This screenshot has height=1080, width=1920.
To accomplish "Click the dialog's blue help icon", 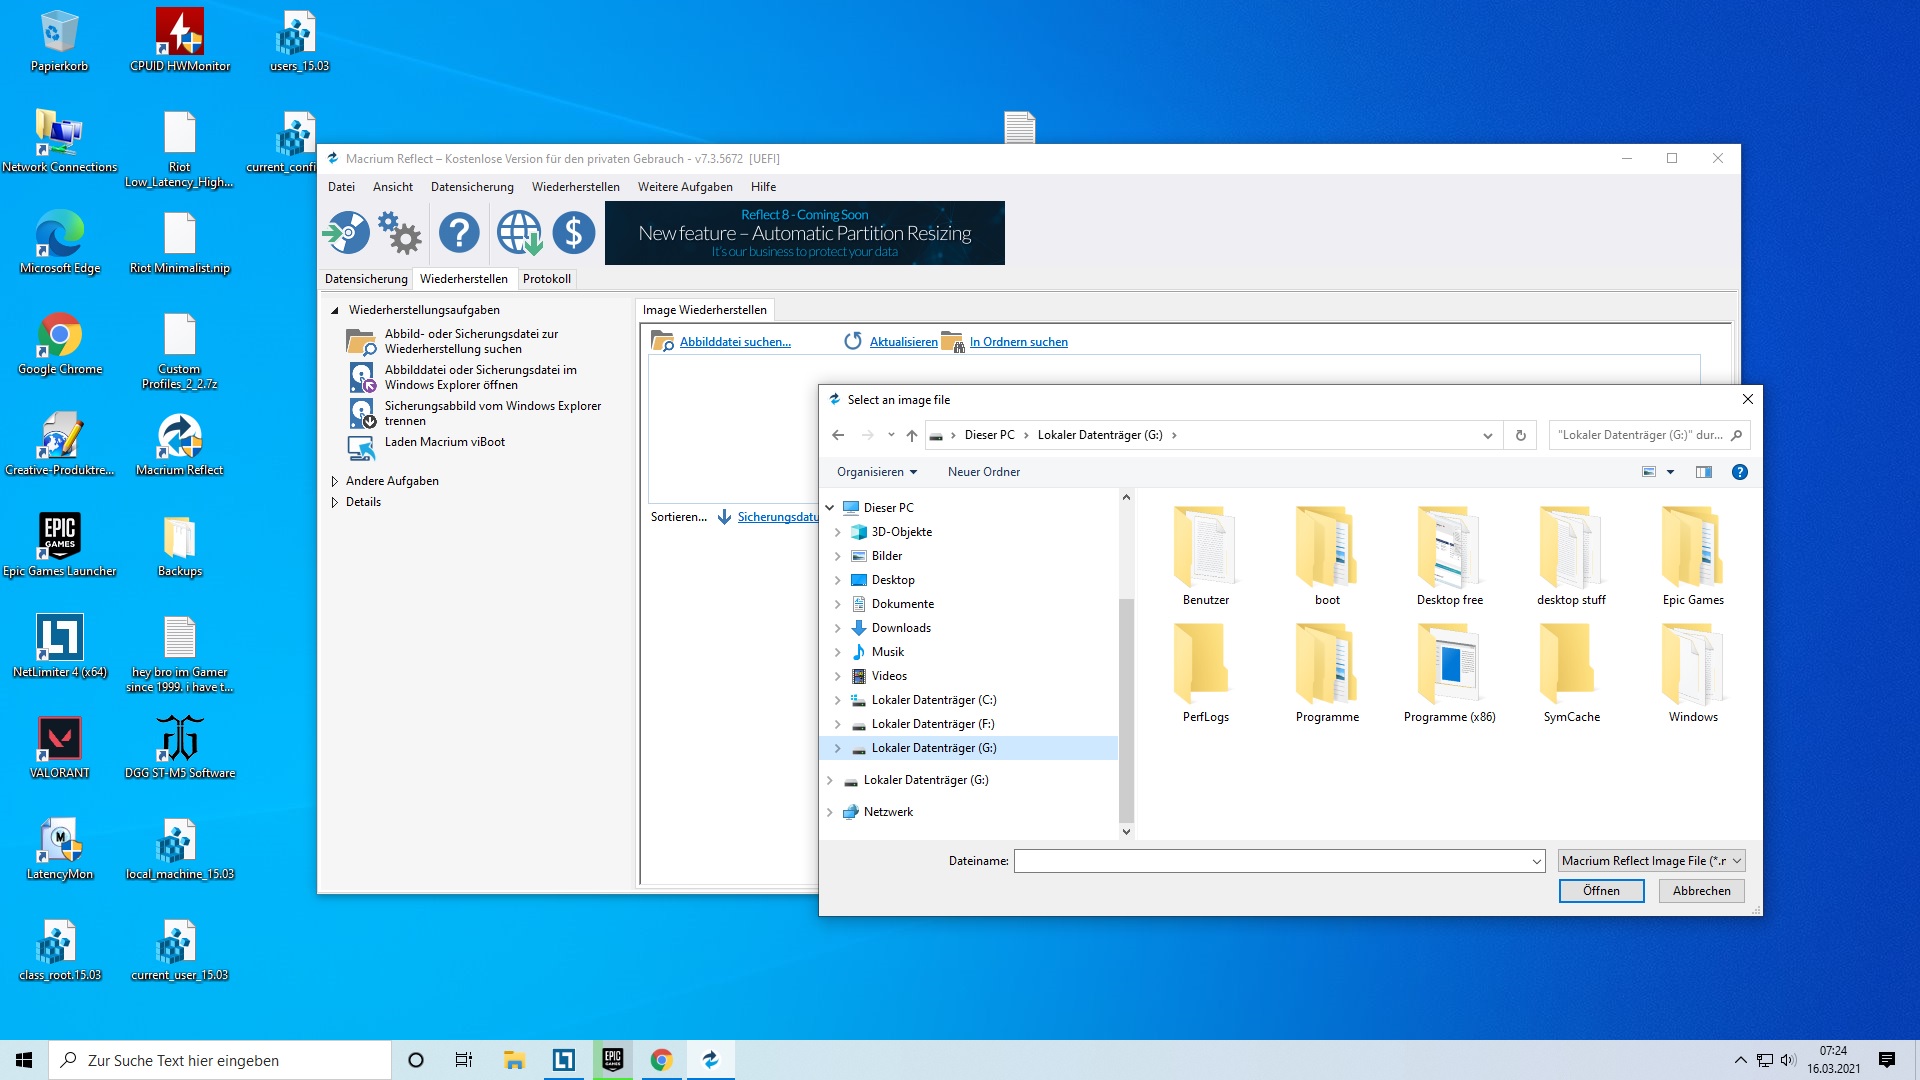I will pos(1740,472).
